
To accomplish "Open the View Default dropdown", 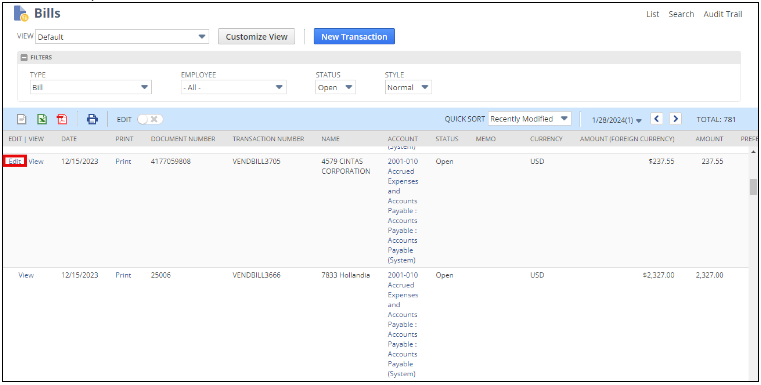I will click(122, 37).
